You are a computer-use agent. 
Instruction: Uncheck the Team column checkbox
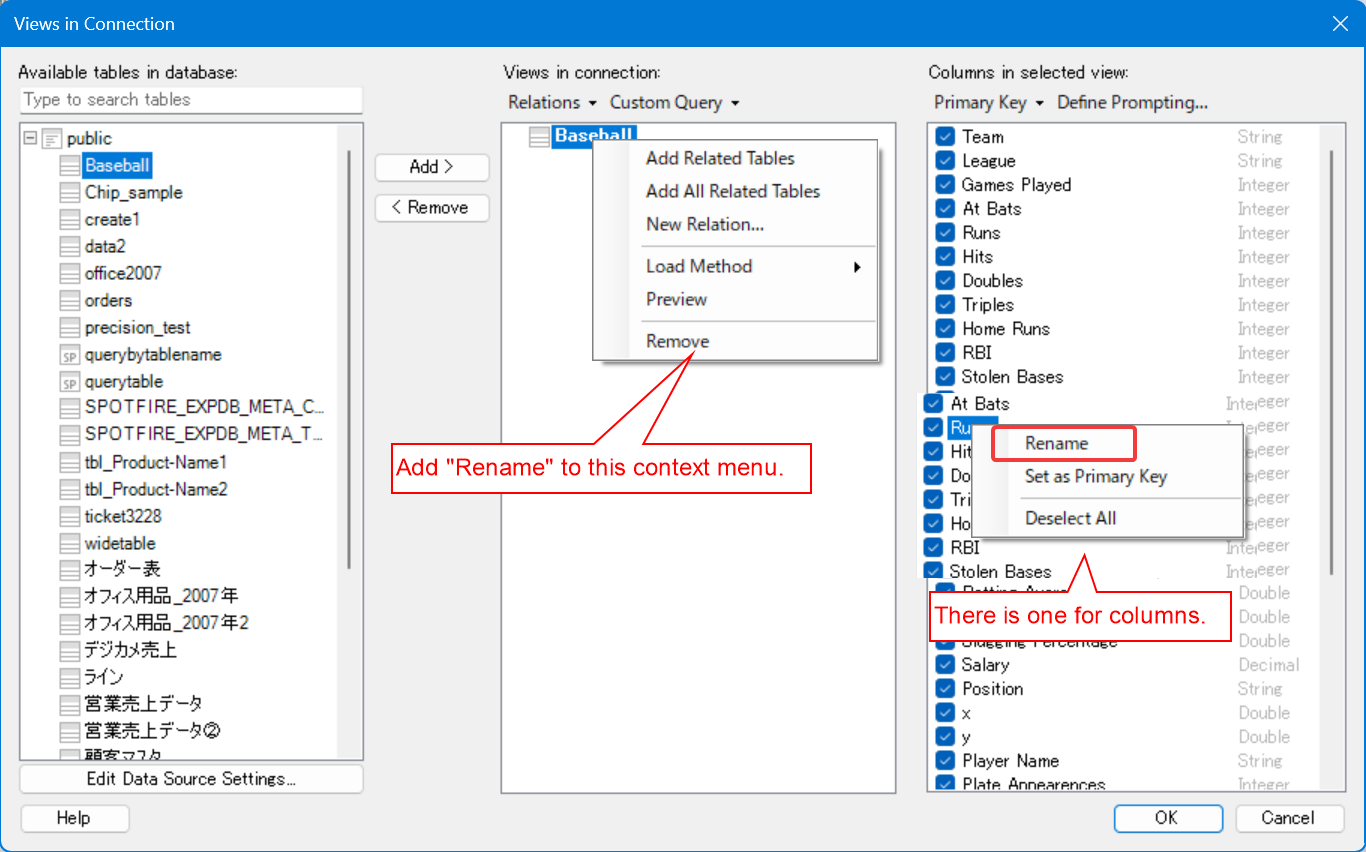[945, 137]
